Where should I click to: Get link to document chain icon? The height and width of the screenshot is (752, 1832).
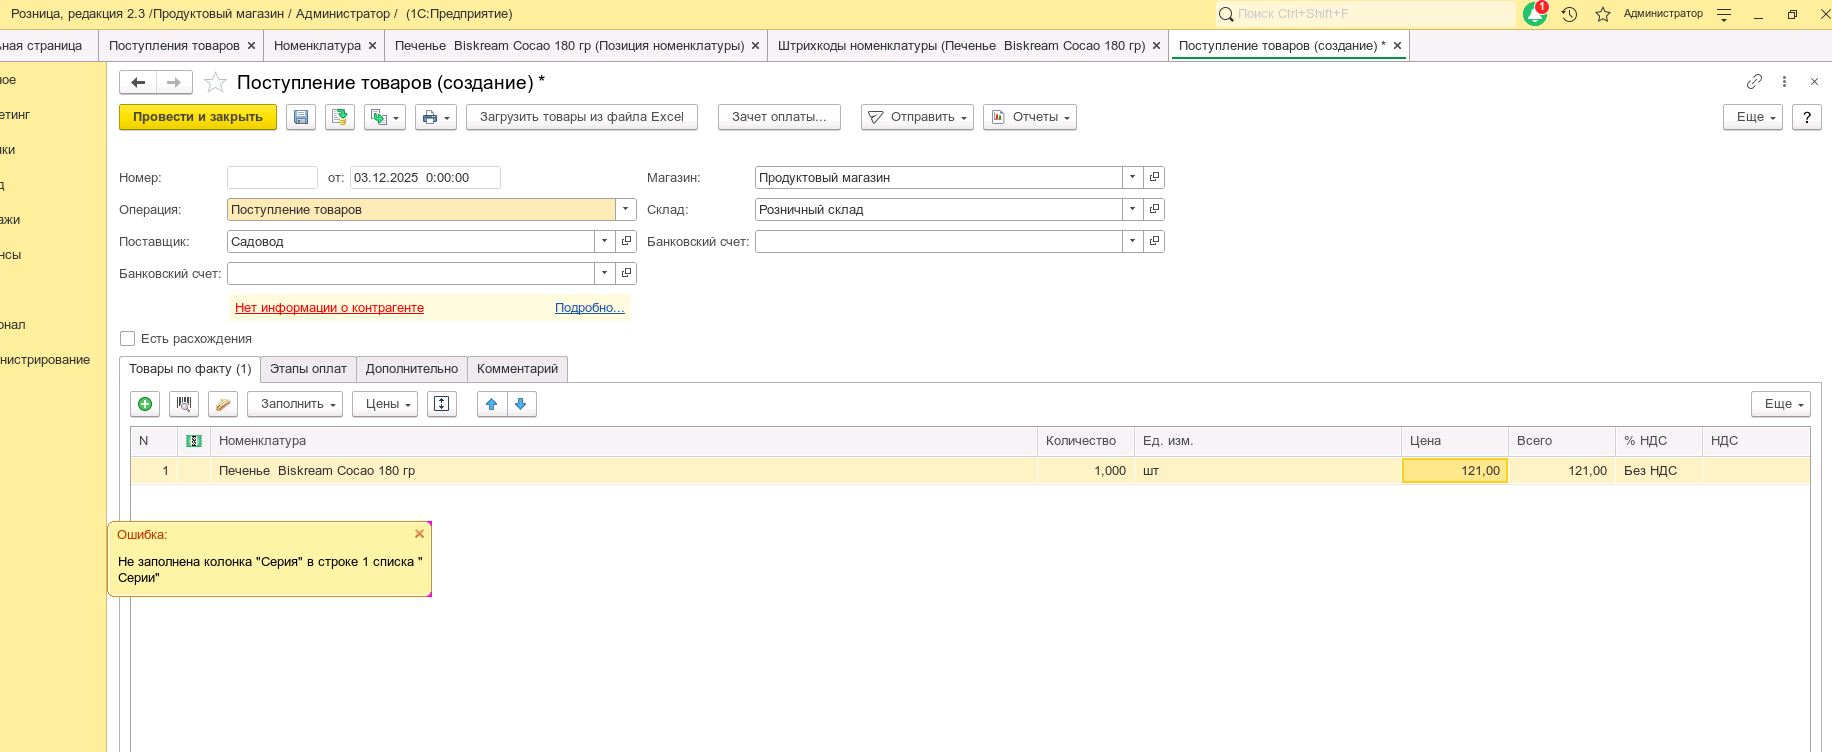(x=1754, y=82)
